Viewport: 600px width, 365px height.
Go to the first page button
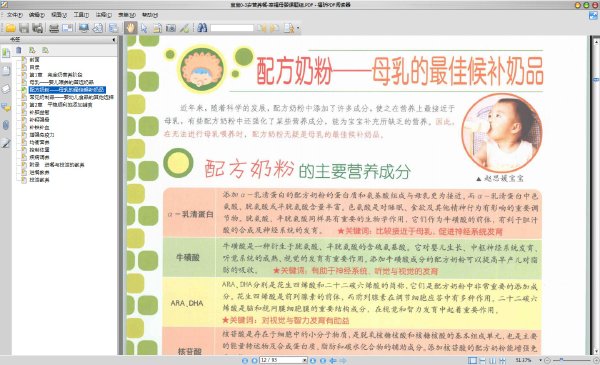[x=245, y=360]
